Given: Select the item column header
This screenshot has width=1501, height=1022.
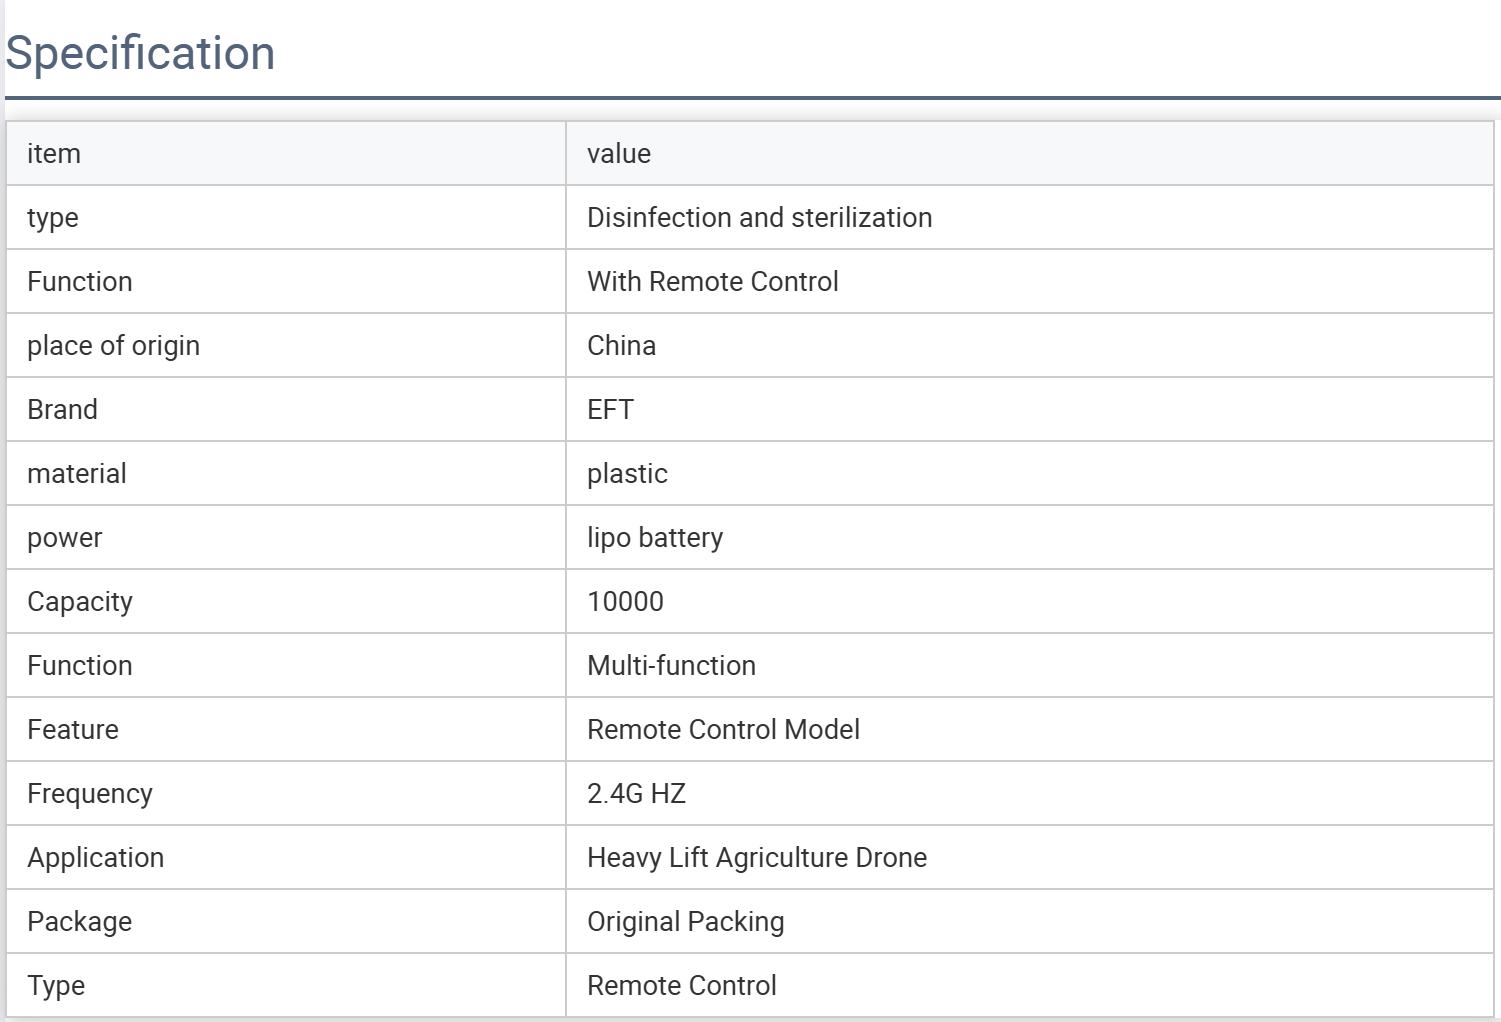Looking at the screenshot, I should tap(53, 153).
